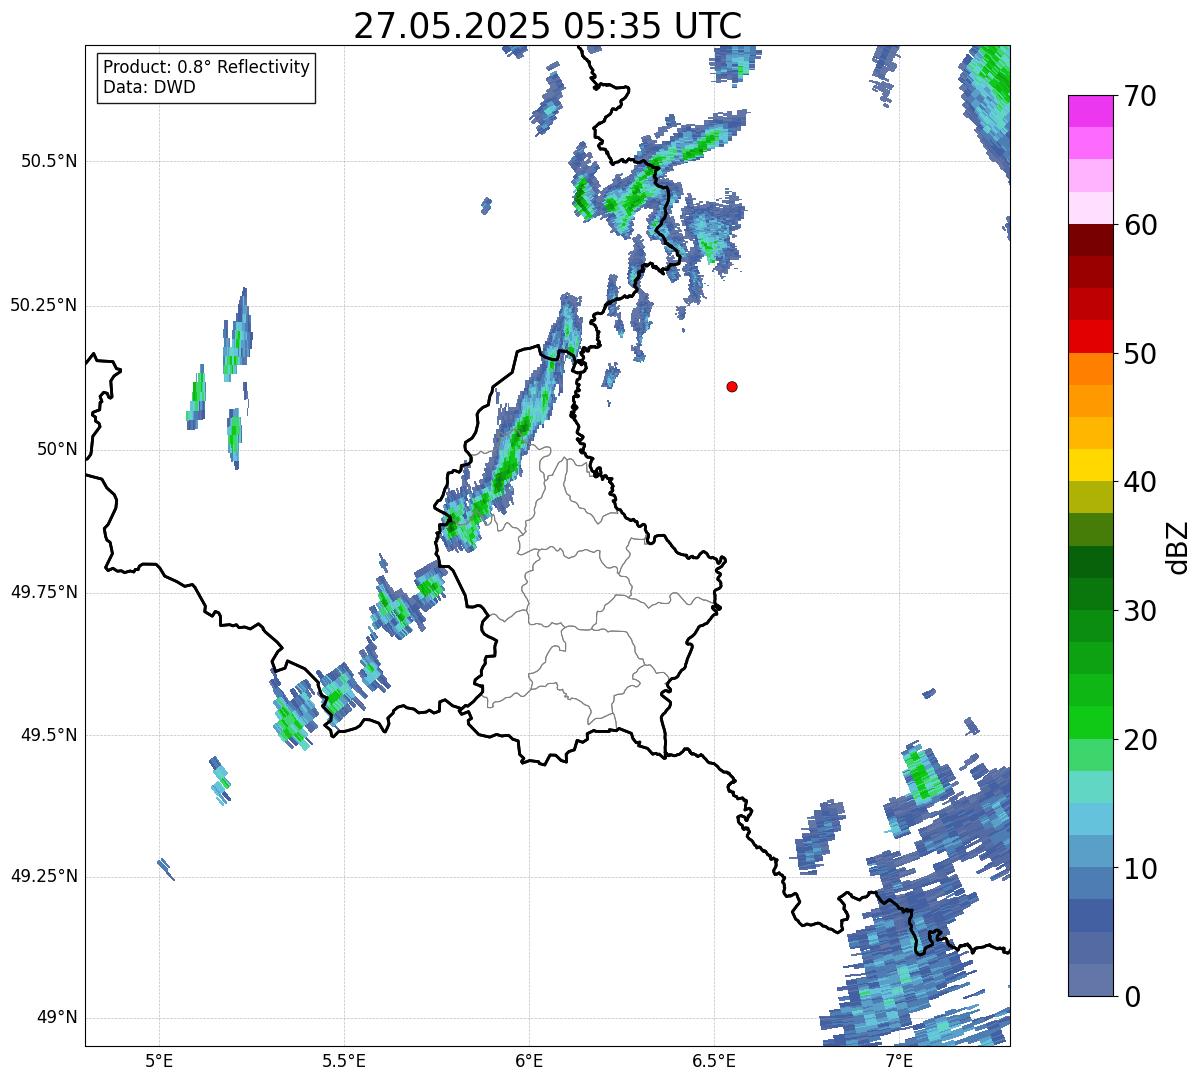Click the 50°N latitude label
Image resolution: width=1202 pixels, height=1081 pixels.
coord(57,449)
